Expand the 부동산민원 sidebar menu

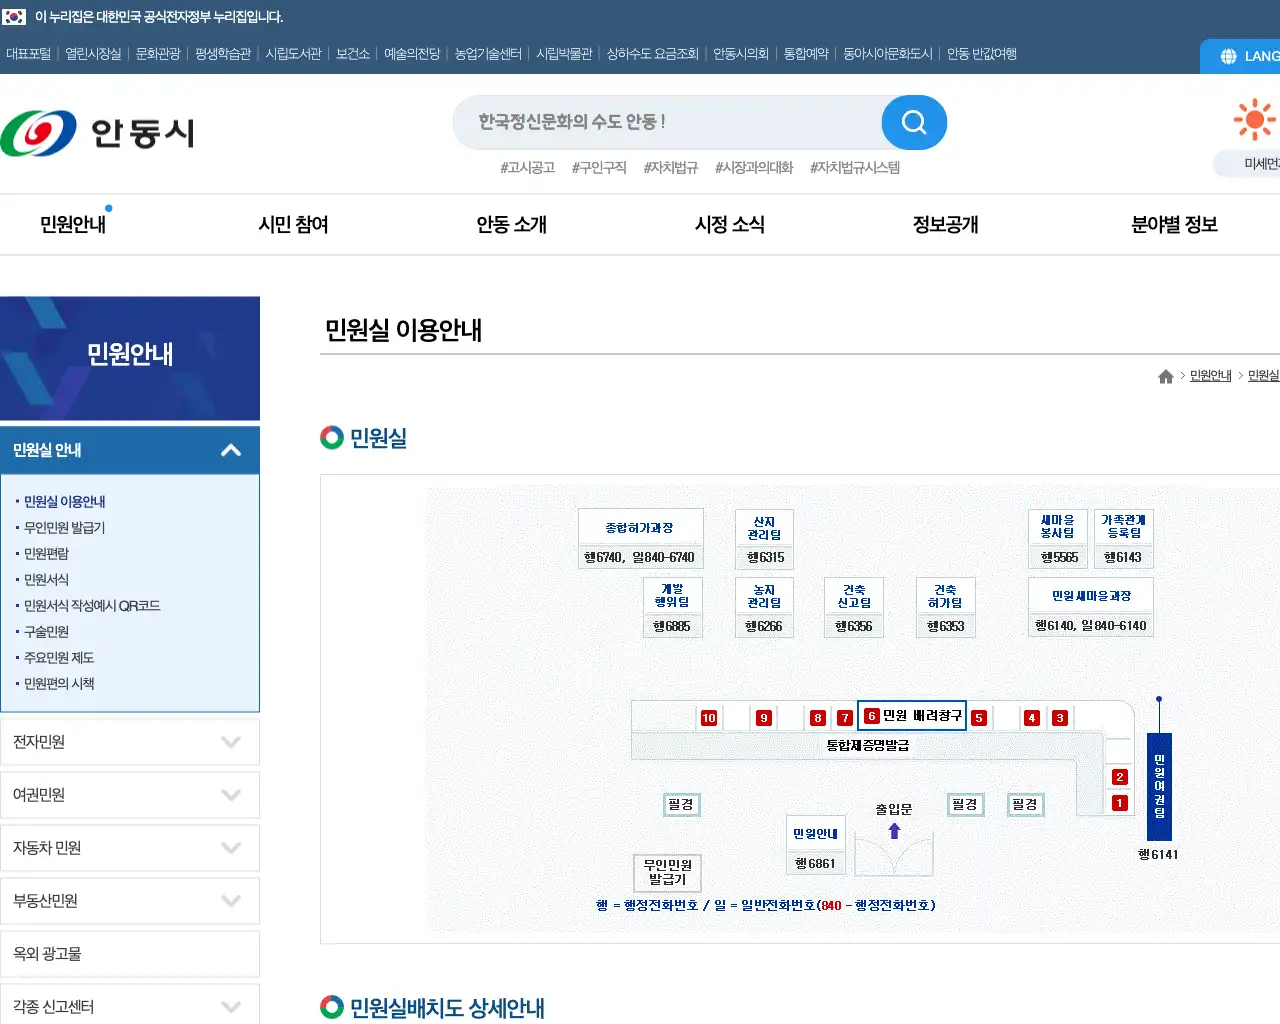pos(130,901)
